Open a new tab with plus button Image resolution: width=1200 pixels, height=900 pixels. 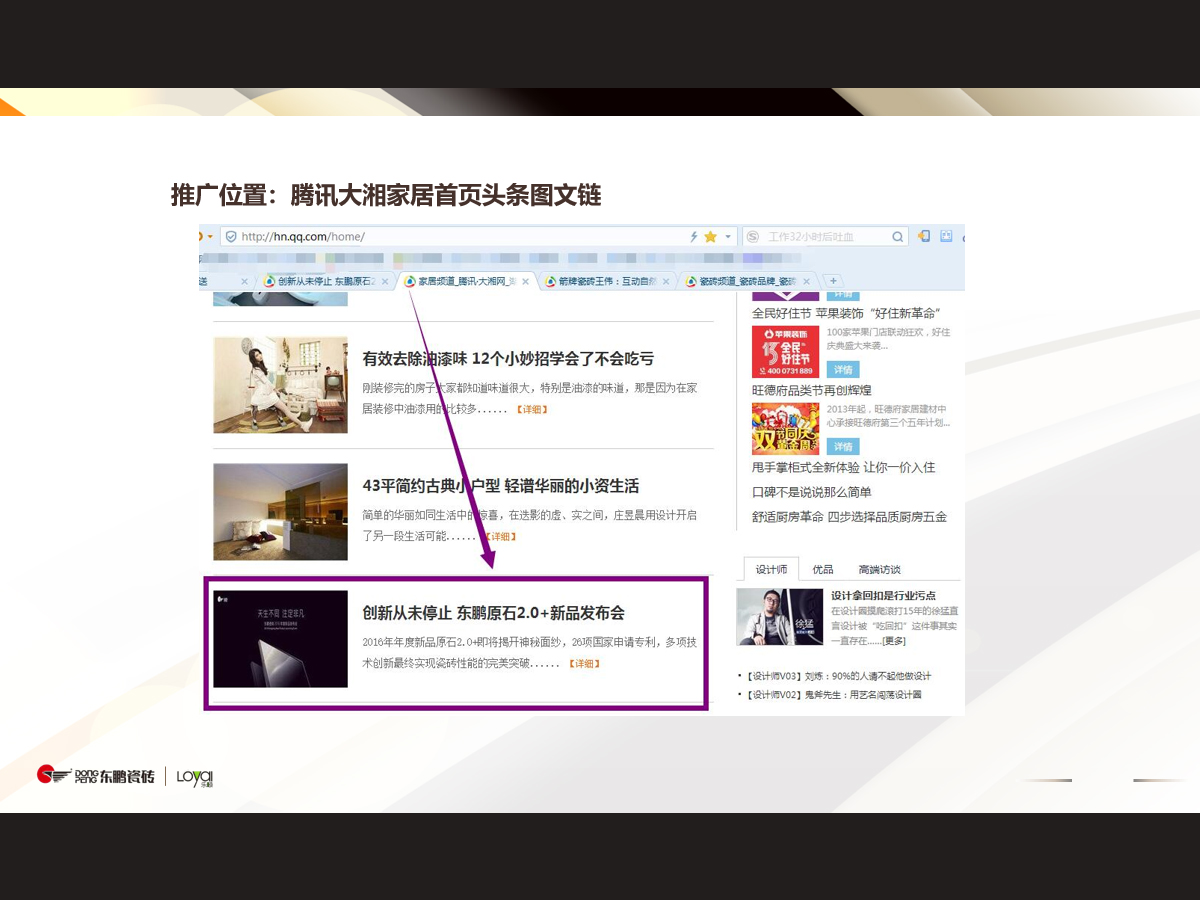tap(832, 281)
